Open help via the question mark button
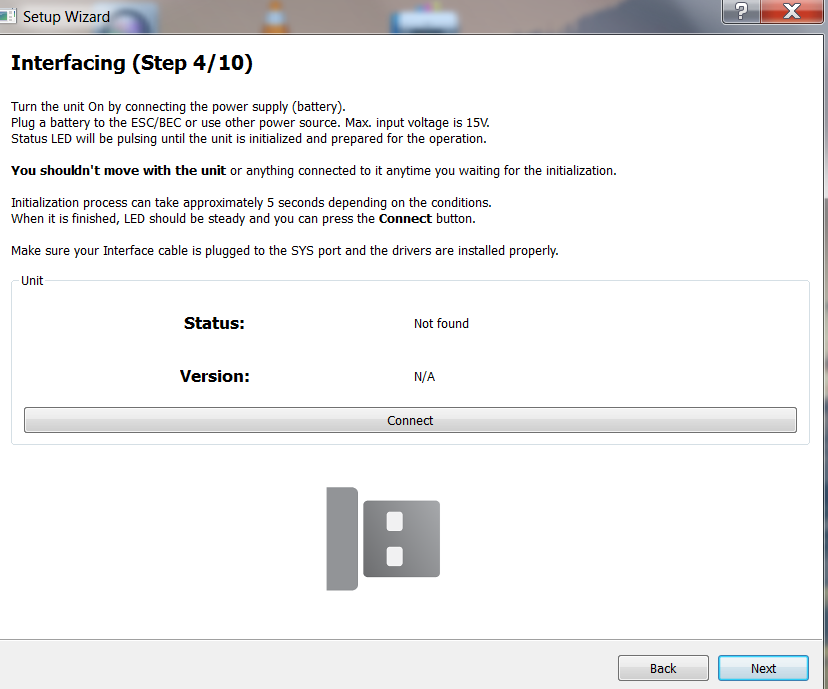This screenshot has width=828, height=689. (741, 11)
